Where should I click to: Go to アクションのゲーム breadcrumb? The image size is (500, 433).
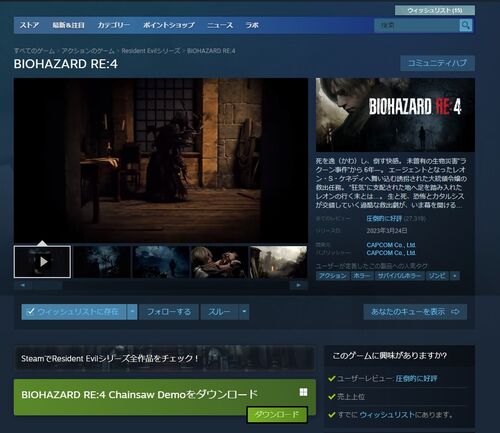click(88, 51)
